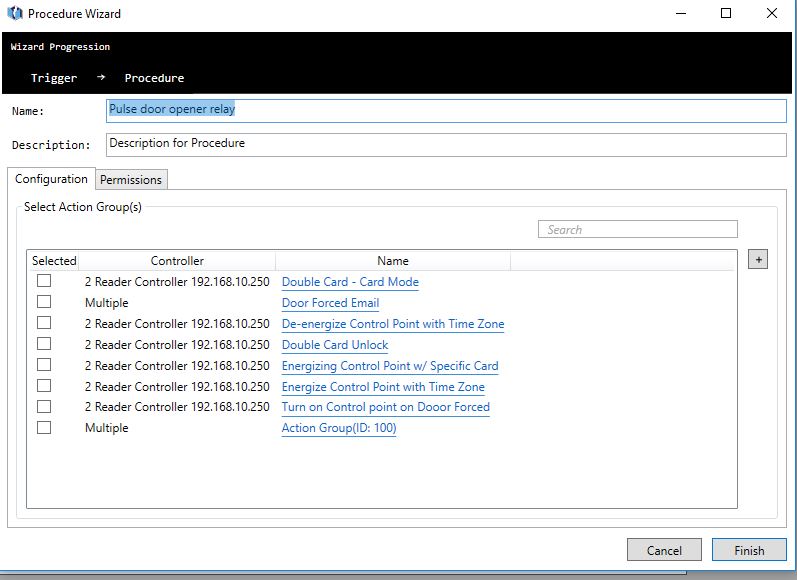Switch to the Permissions tab
This screenshot has height=580, width=797.
(x=131, y=179)
